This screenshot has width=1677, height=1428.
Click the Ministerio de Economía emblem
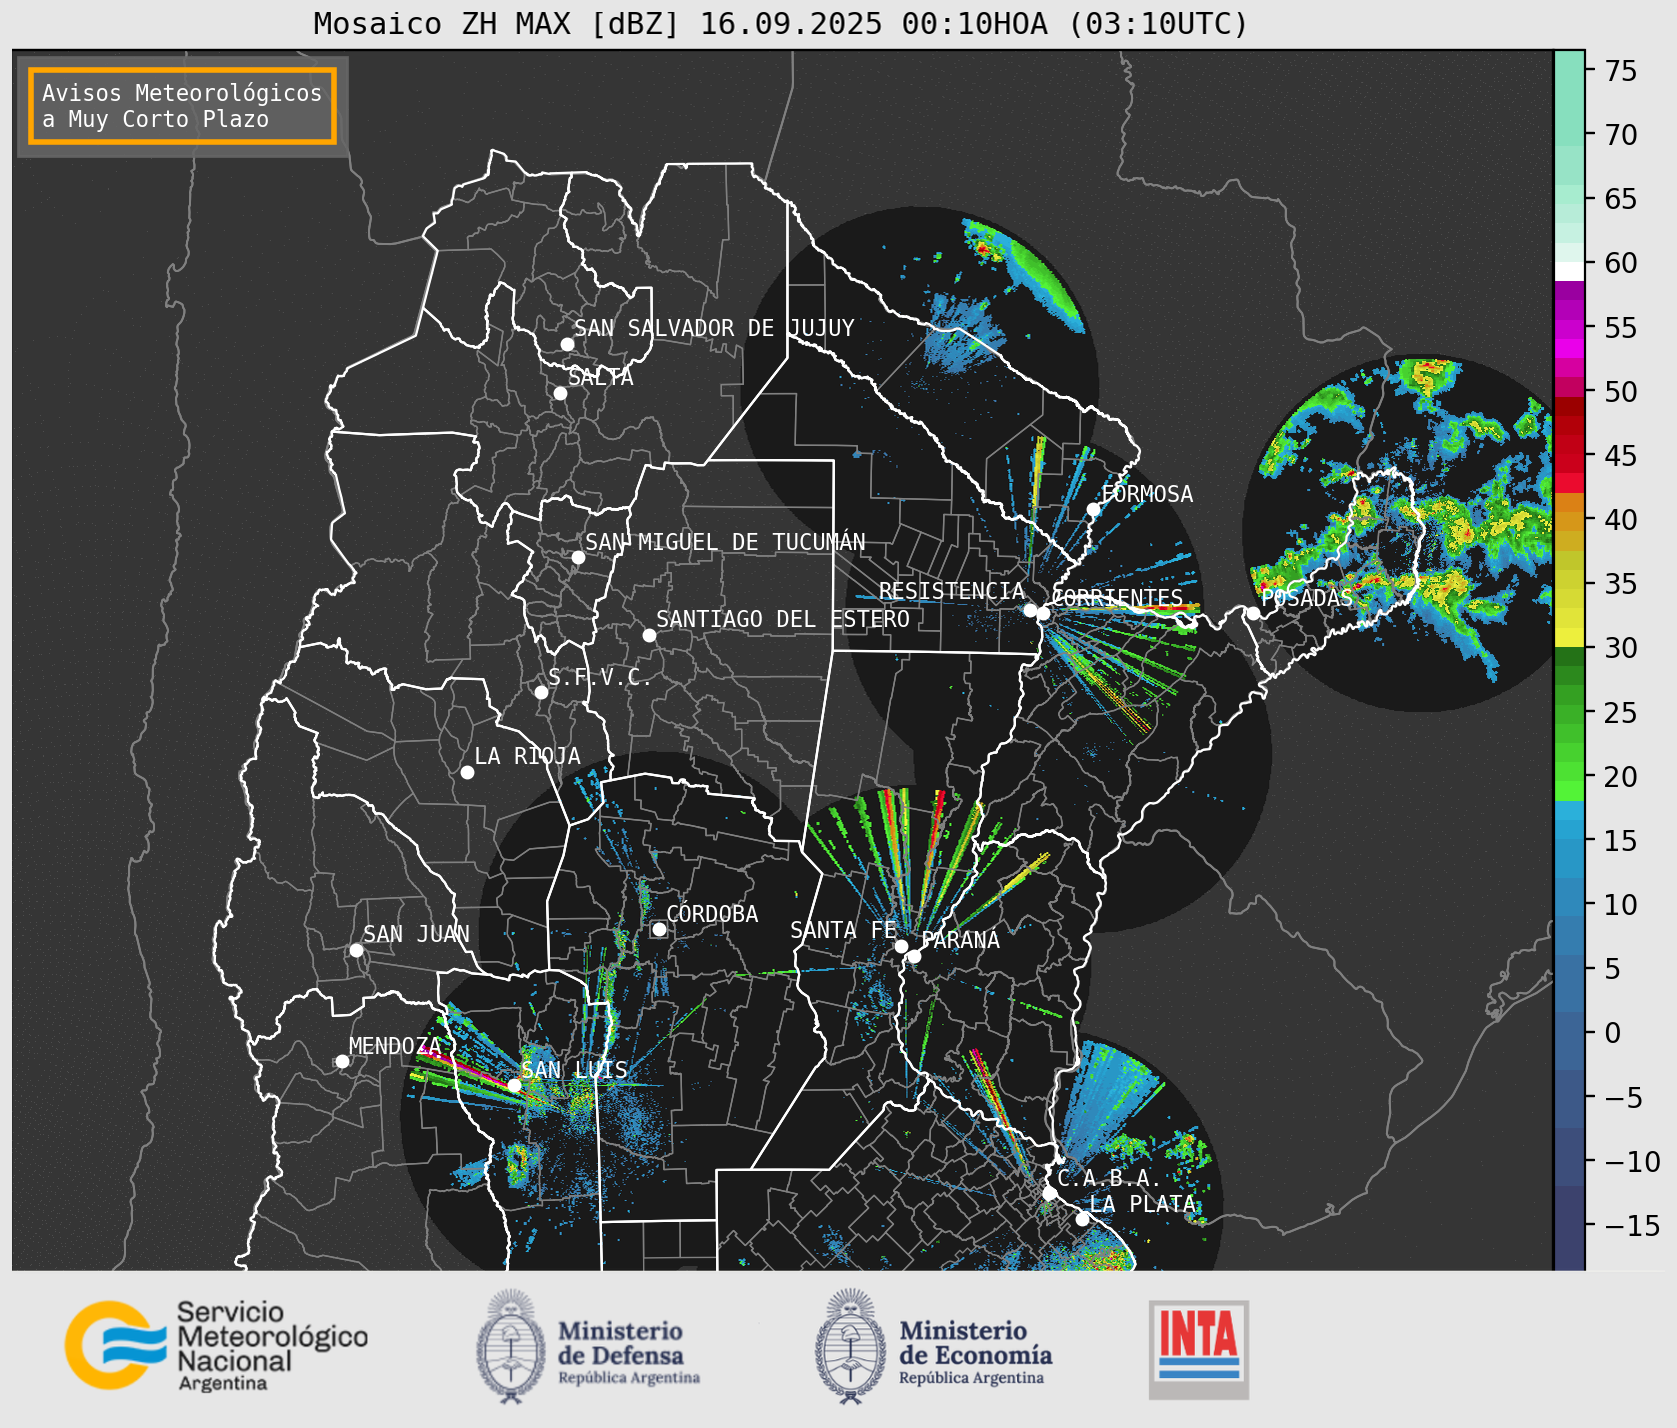point(851,1346)
